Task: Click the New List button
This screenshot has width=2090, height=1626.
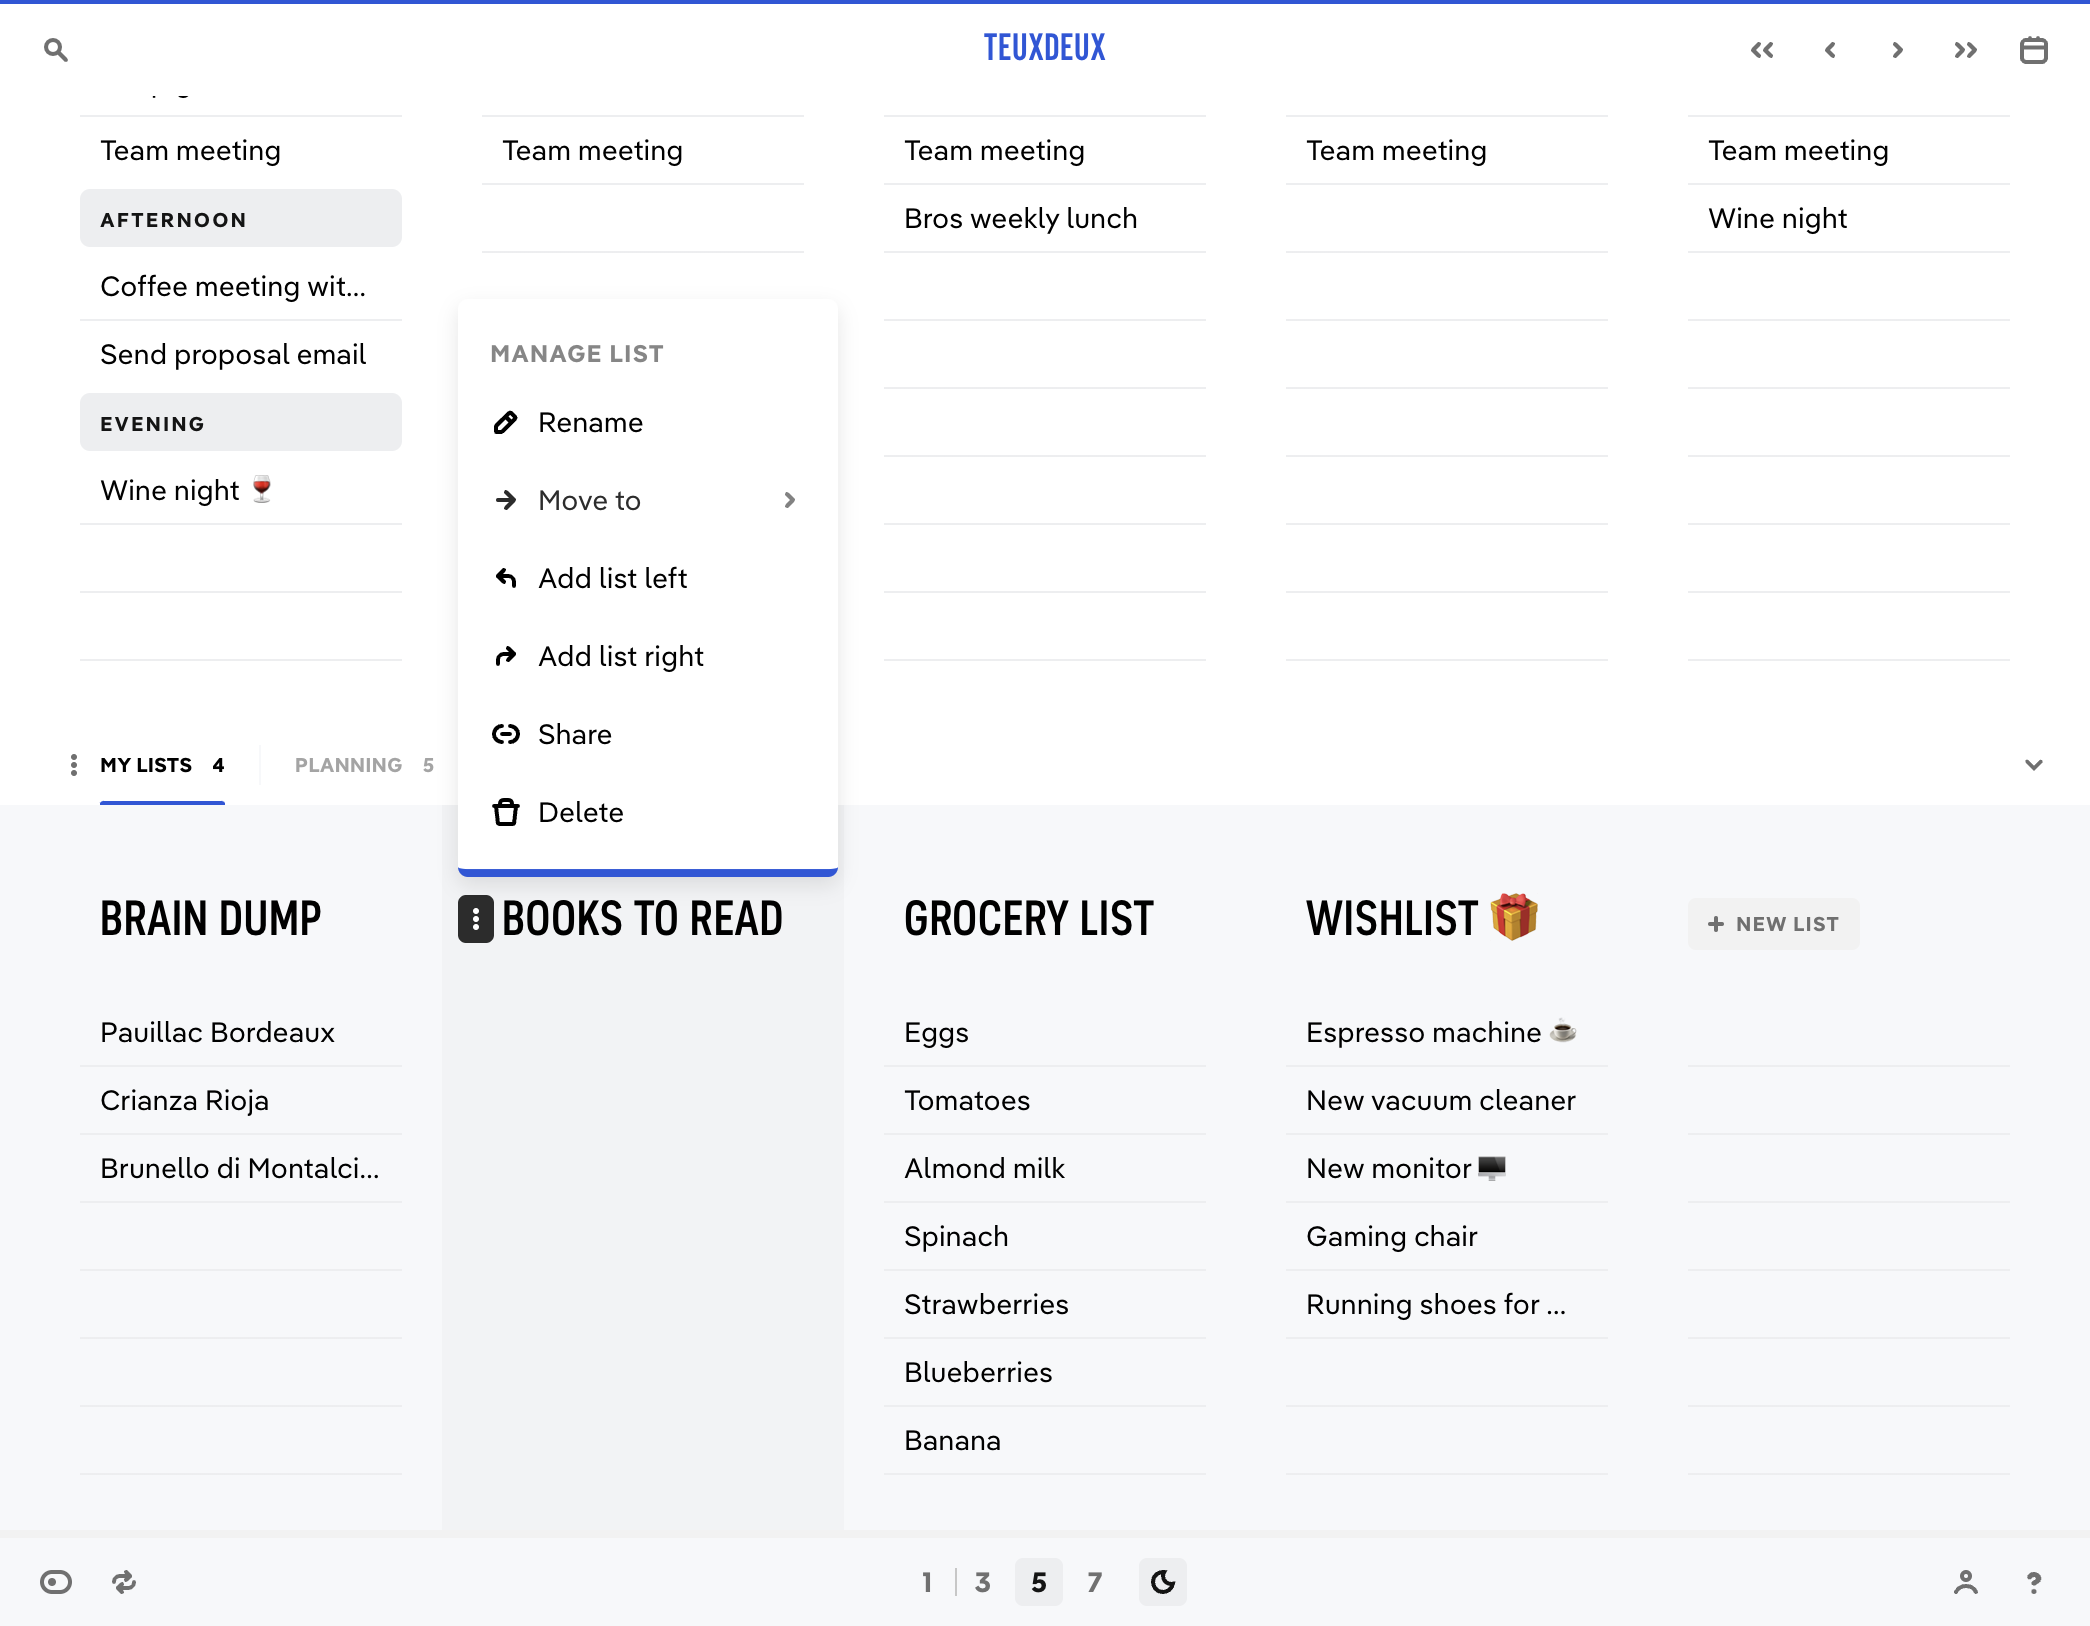Action: coord(1774,924)
